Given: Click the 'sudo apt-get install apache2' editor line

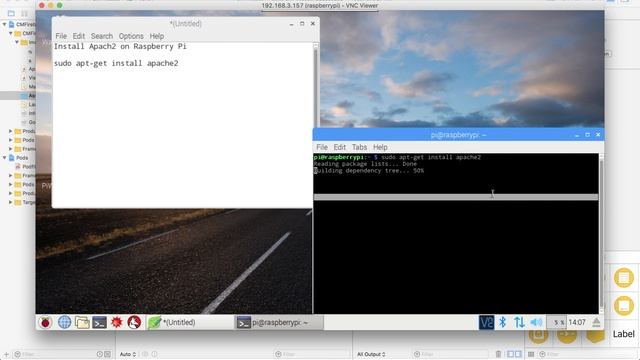Looking at the screenshot, I should [x=116, y=63].
